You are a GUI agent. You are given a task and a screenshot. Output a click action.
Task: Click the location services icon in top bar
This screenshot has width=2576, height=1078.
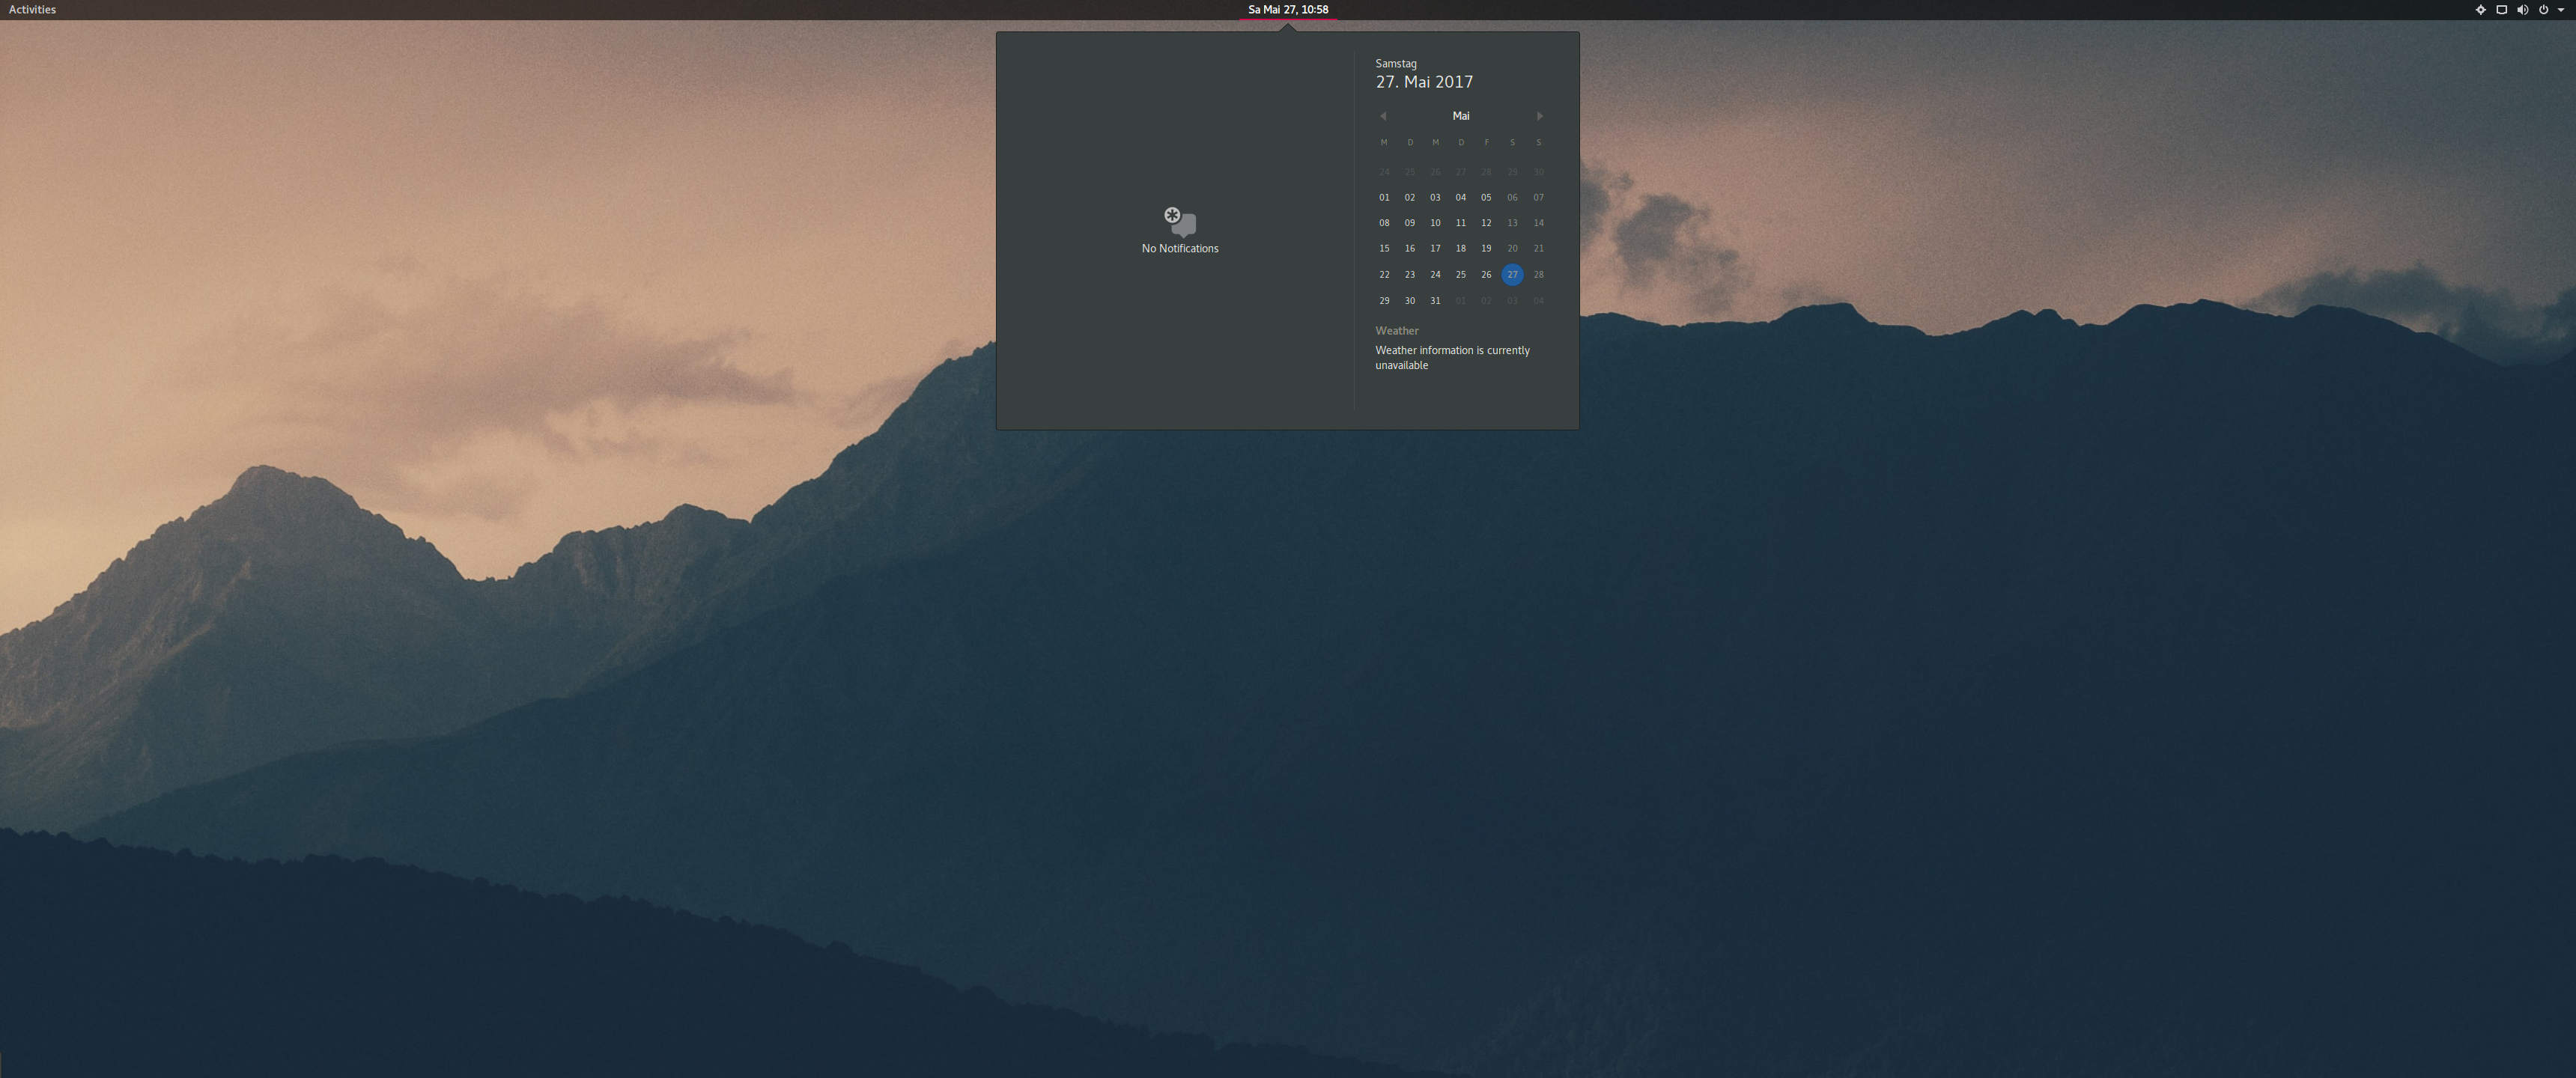tap(2480, 10)
